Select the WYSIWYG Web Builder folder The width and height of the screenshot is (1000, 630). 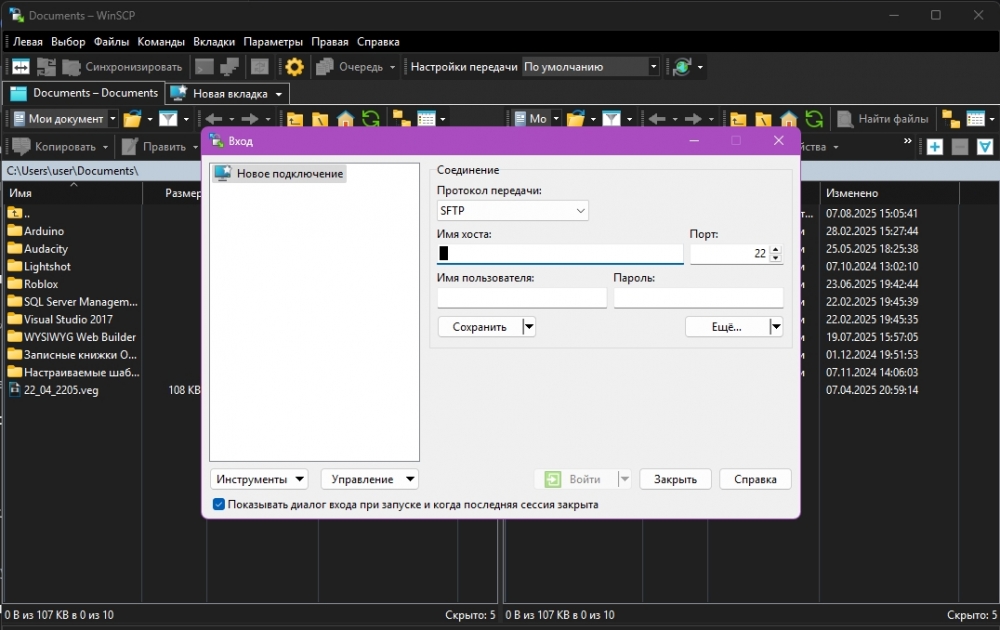click(80, 337)
